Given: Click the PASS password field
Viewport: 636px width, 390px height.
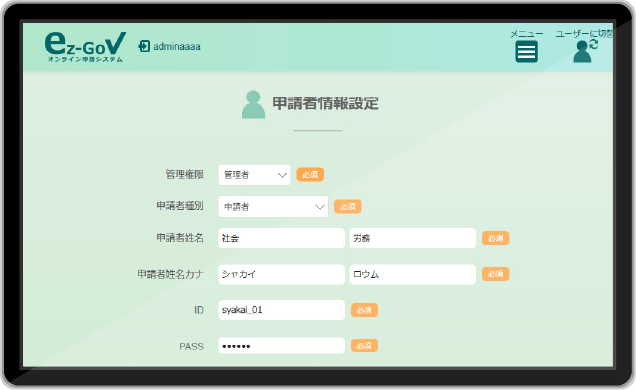Looking at the screenshot, I should 281,345.
